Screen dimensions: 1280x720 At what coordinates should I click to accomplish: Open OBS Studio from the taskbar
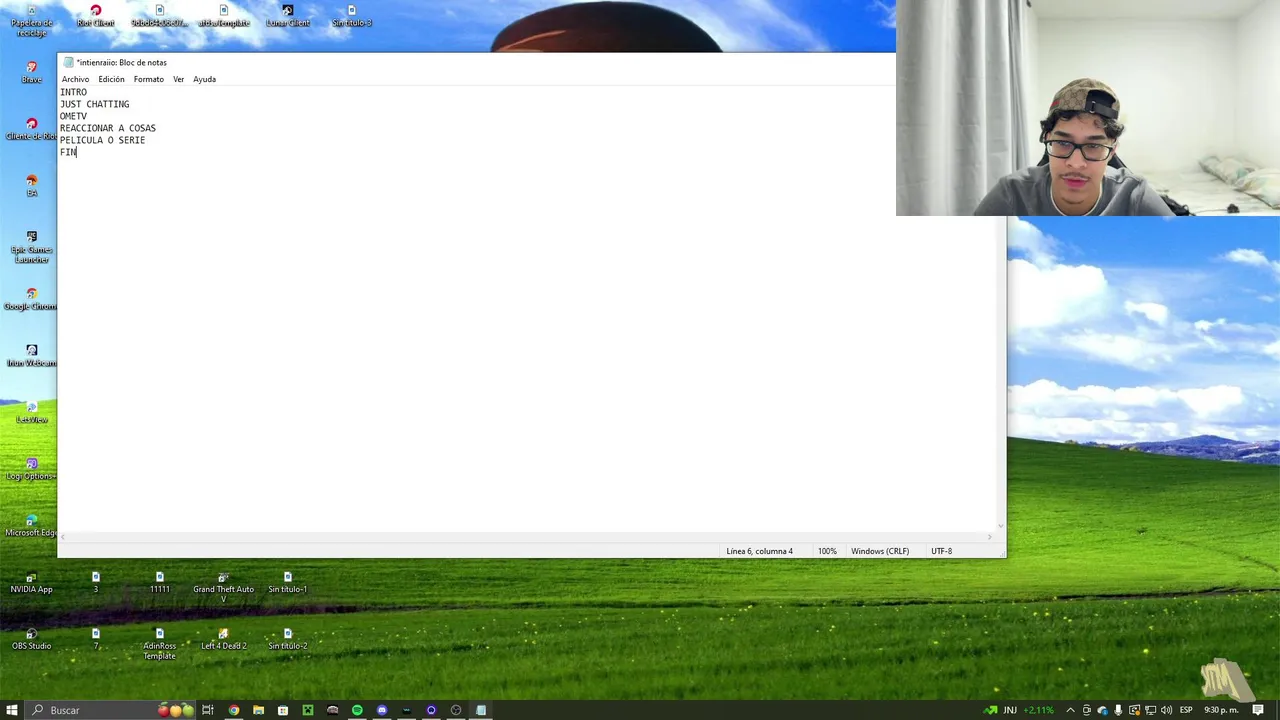pos(456,710)
